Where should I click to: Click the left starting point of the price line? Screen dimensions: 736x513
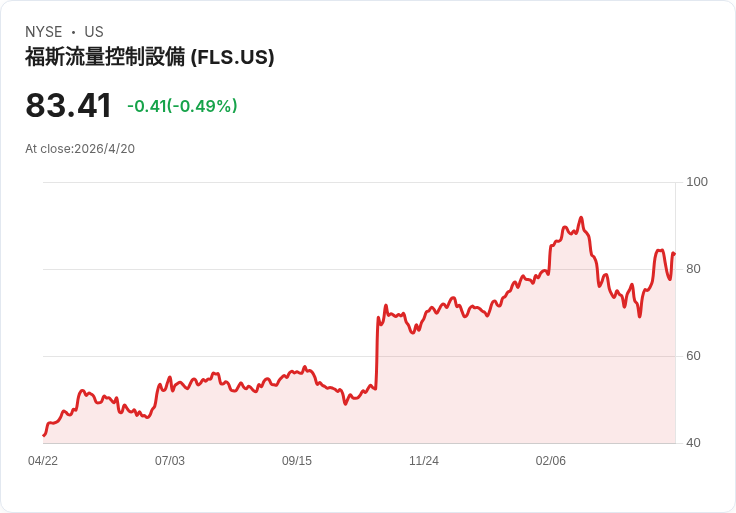(44, 435)
